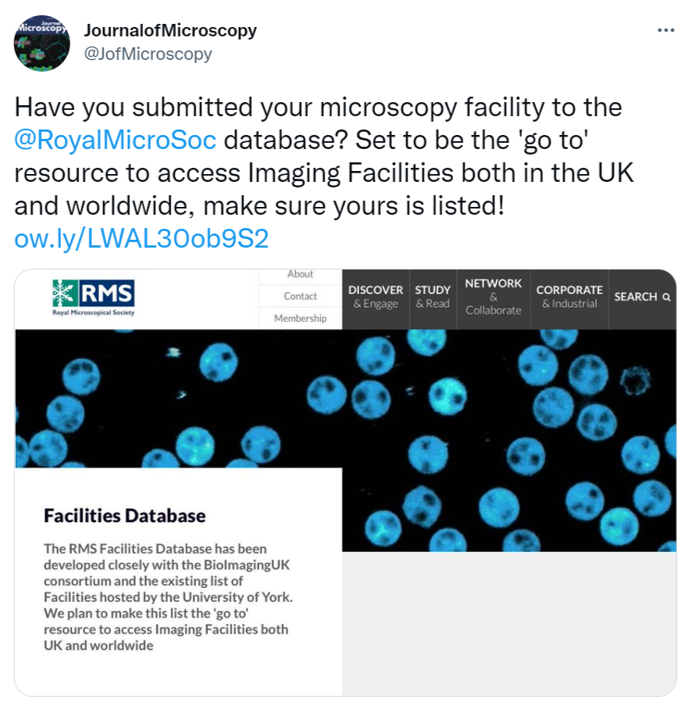Select the Membership menu item
The height and width of the screenshot is (712, 684).
300,318
